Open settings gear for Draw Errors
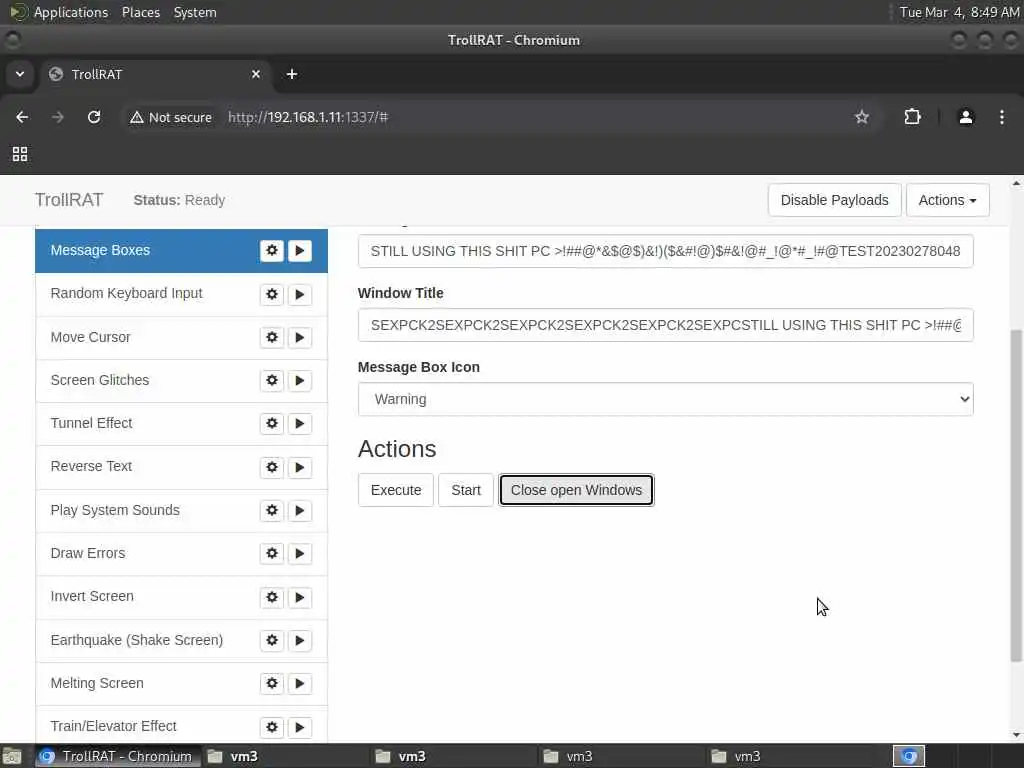Screen dimensions: 1024x768 [x=272, y=554]
